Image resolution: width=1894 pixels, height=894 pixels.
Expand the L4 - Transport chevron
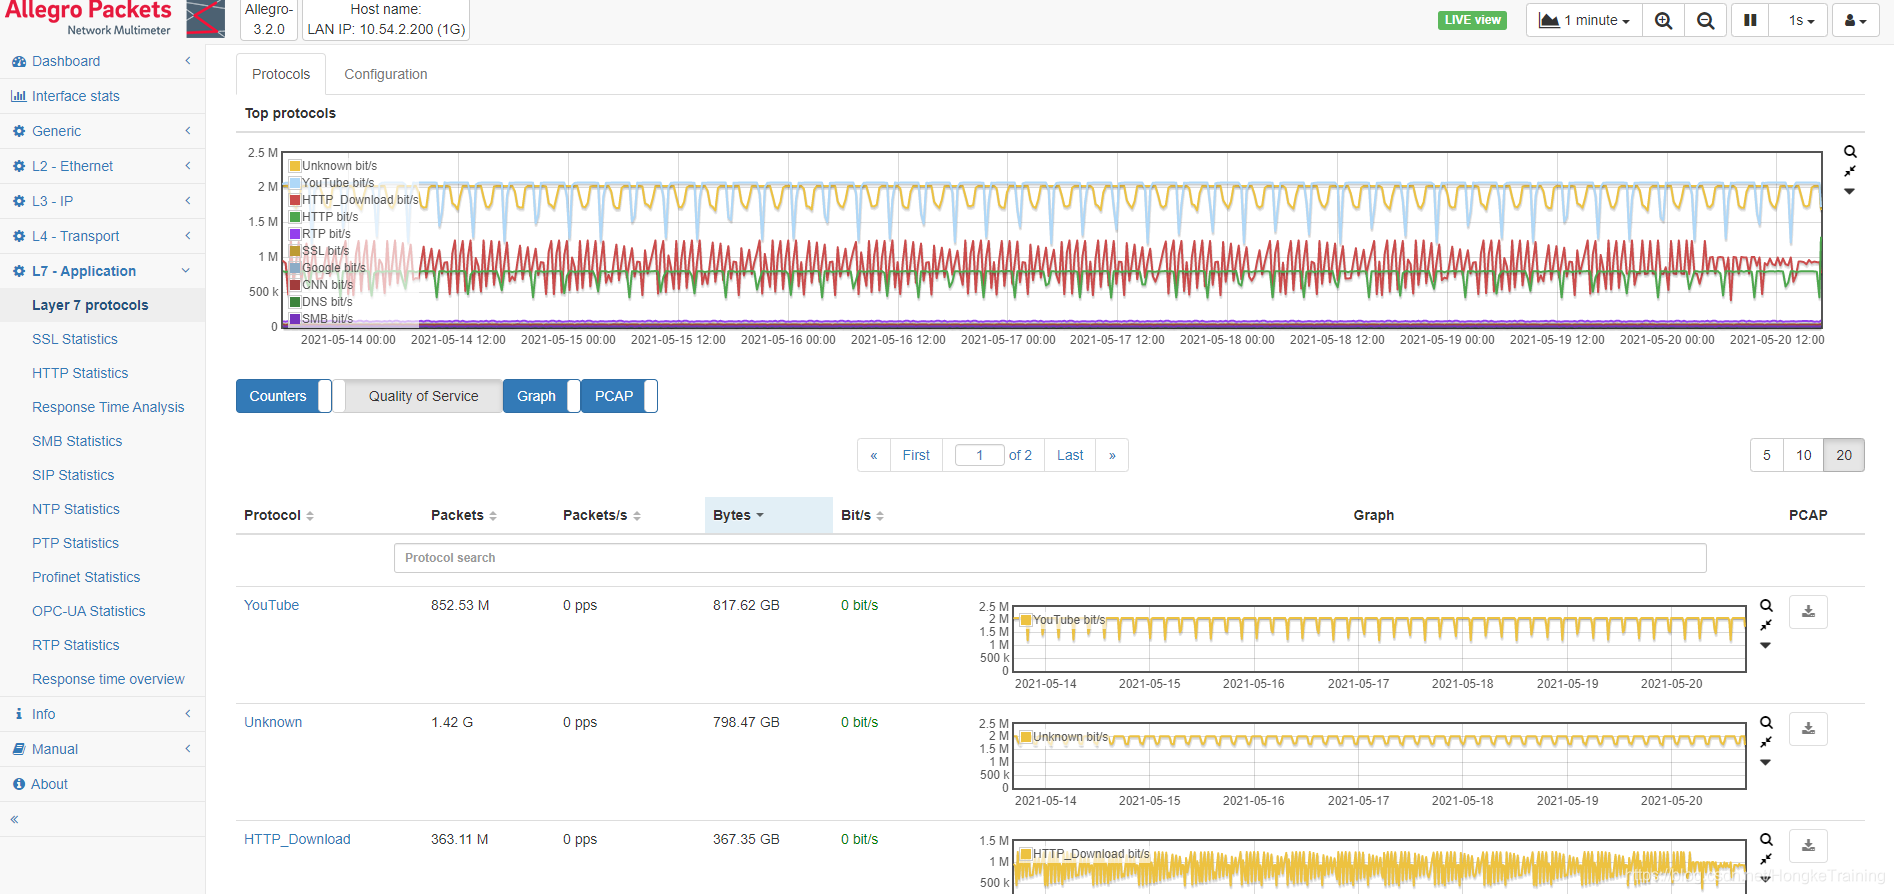click(187, 236)
